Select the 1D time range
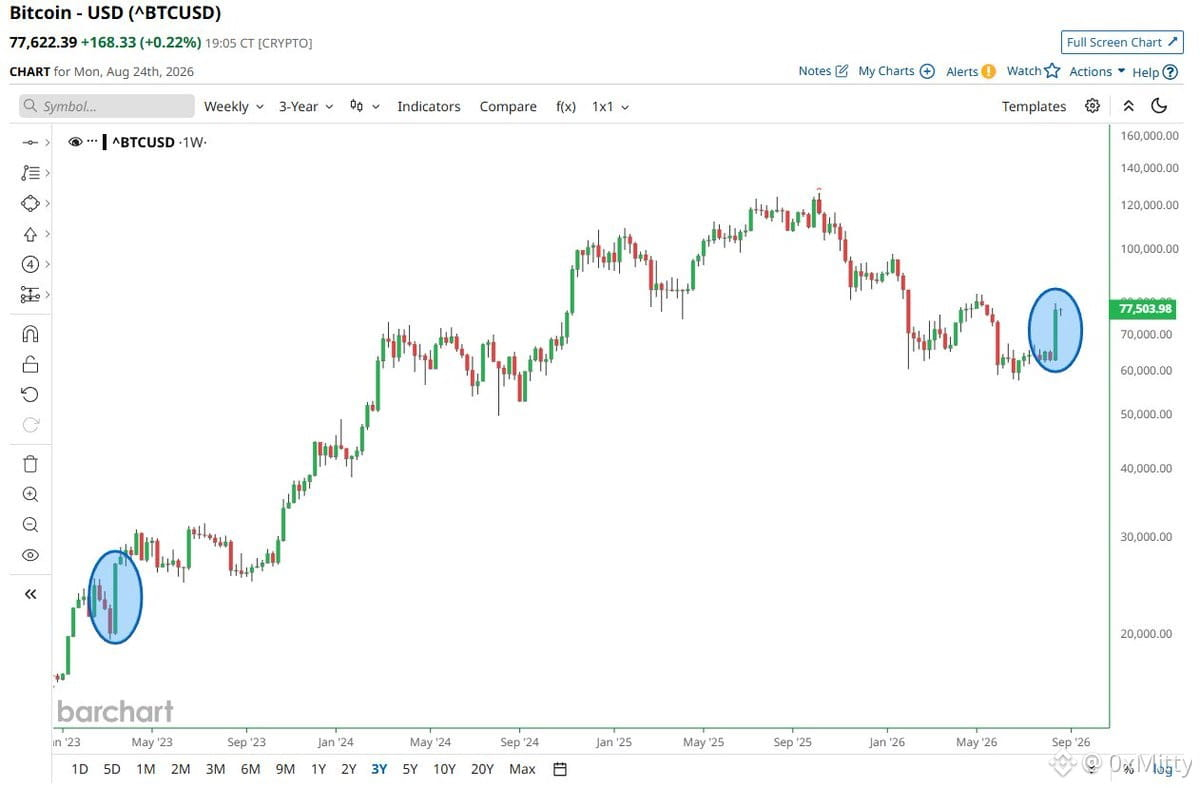 coord(80,769)
